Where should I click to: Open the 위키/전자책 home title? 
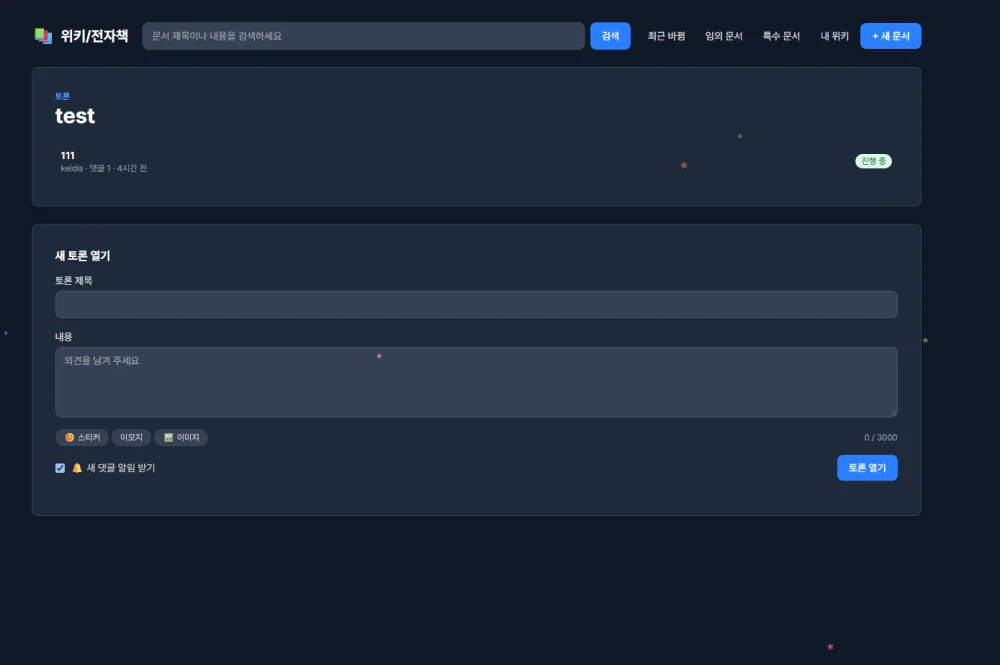(94, 36)
